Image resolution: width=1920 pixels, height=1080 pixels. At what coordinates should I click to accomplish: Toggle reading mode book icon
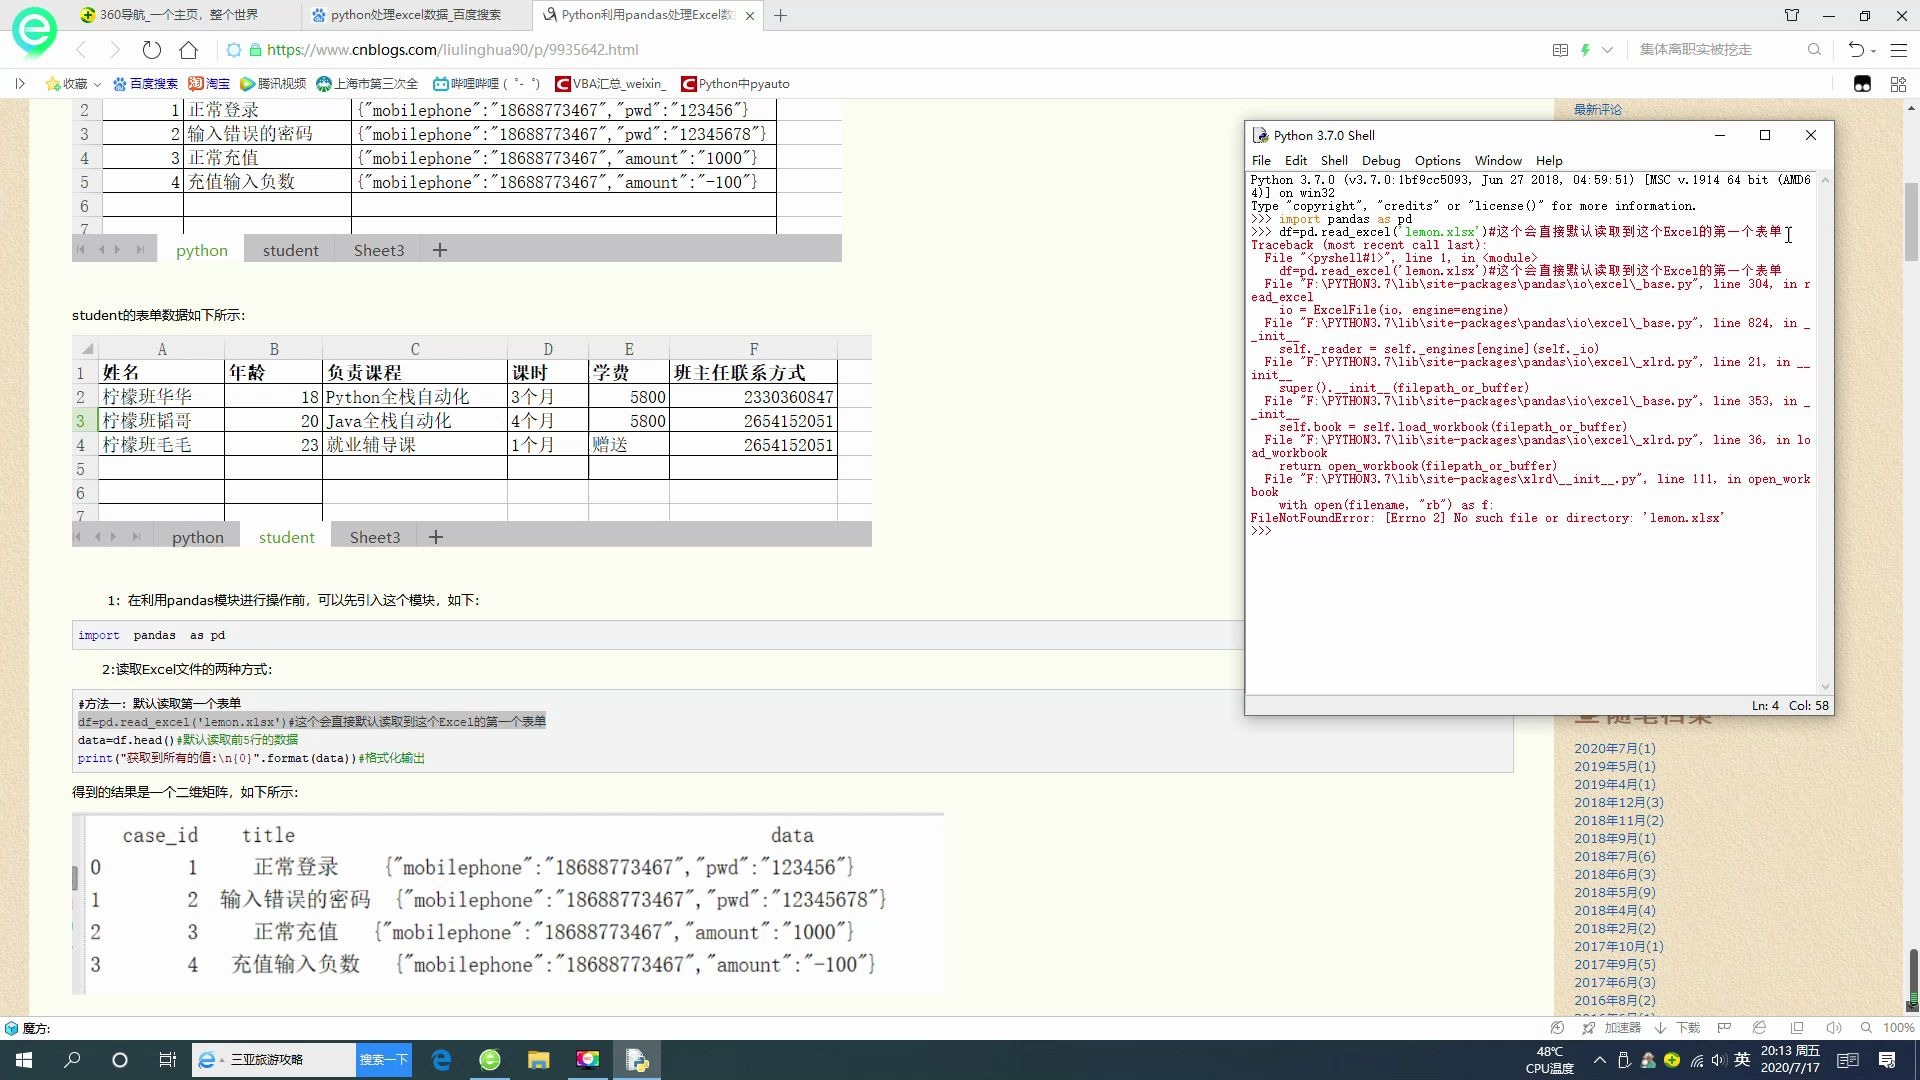[1559, 50]
